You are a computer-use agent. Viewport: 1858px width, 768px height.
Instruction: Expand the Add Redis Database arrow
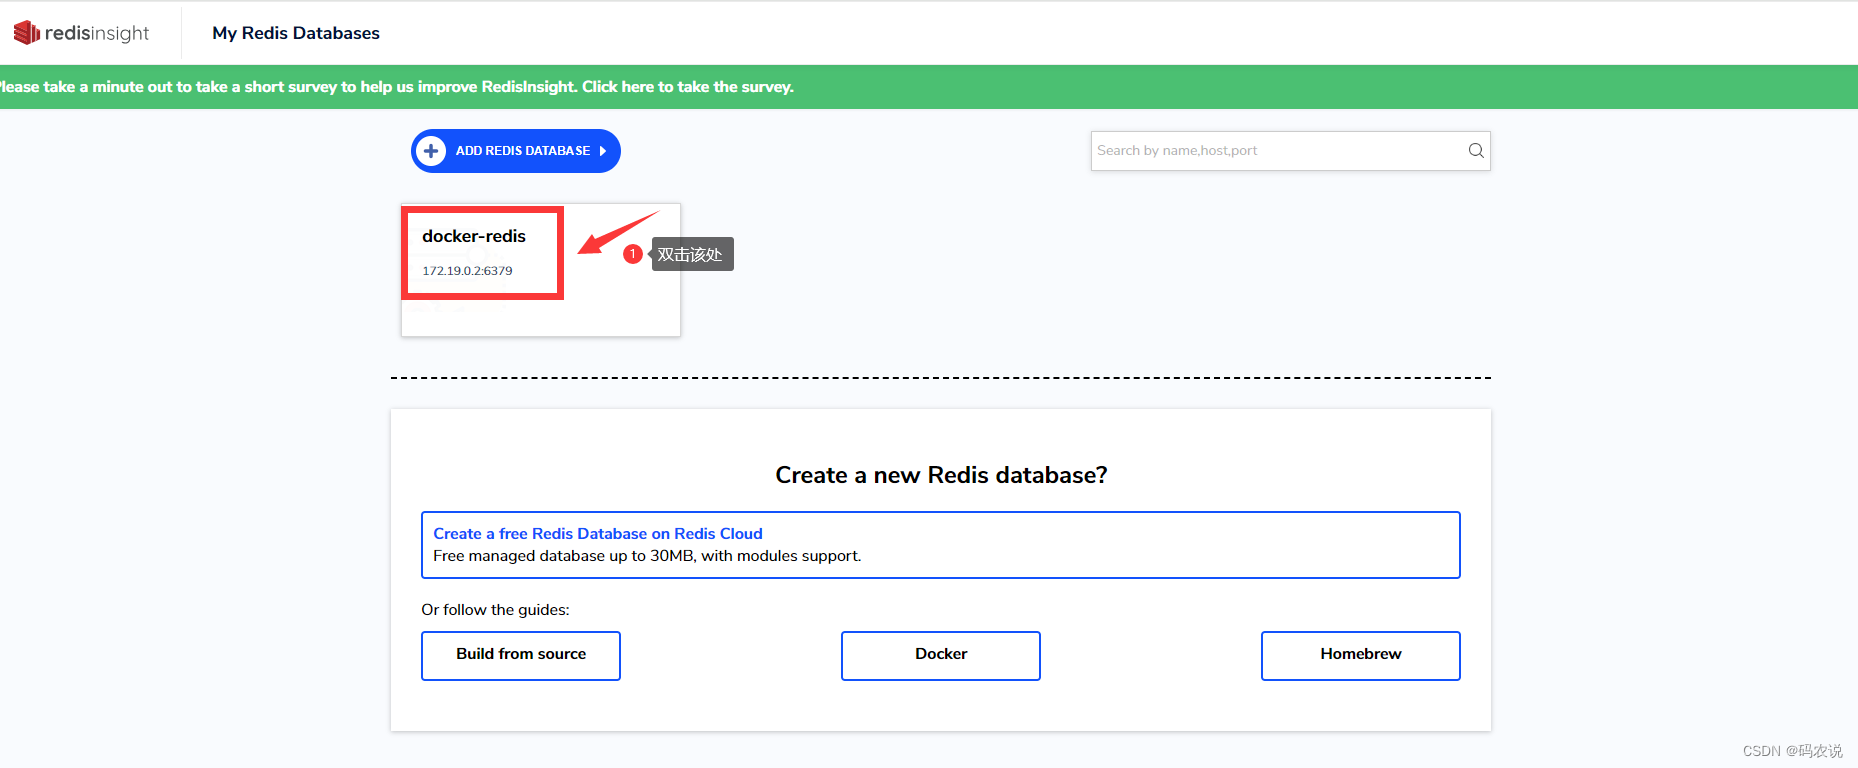[603, 151]
